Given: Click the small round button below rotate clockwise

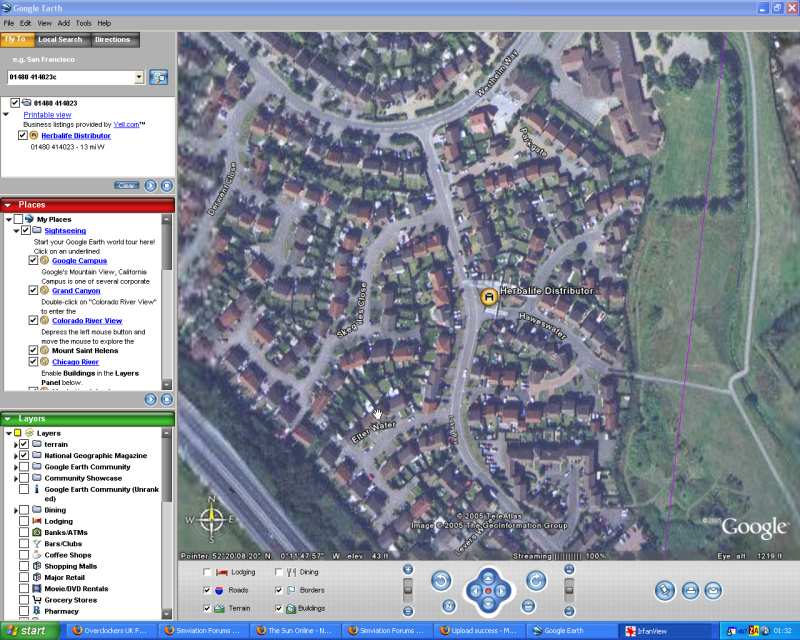Looking at the screenshot, I should pyautogui.click(x=529, y=606).
